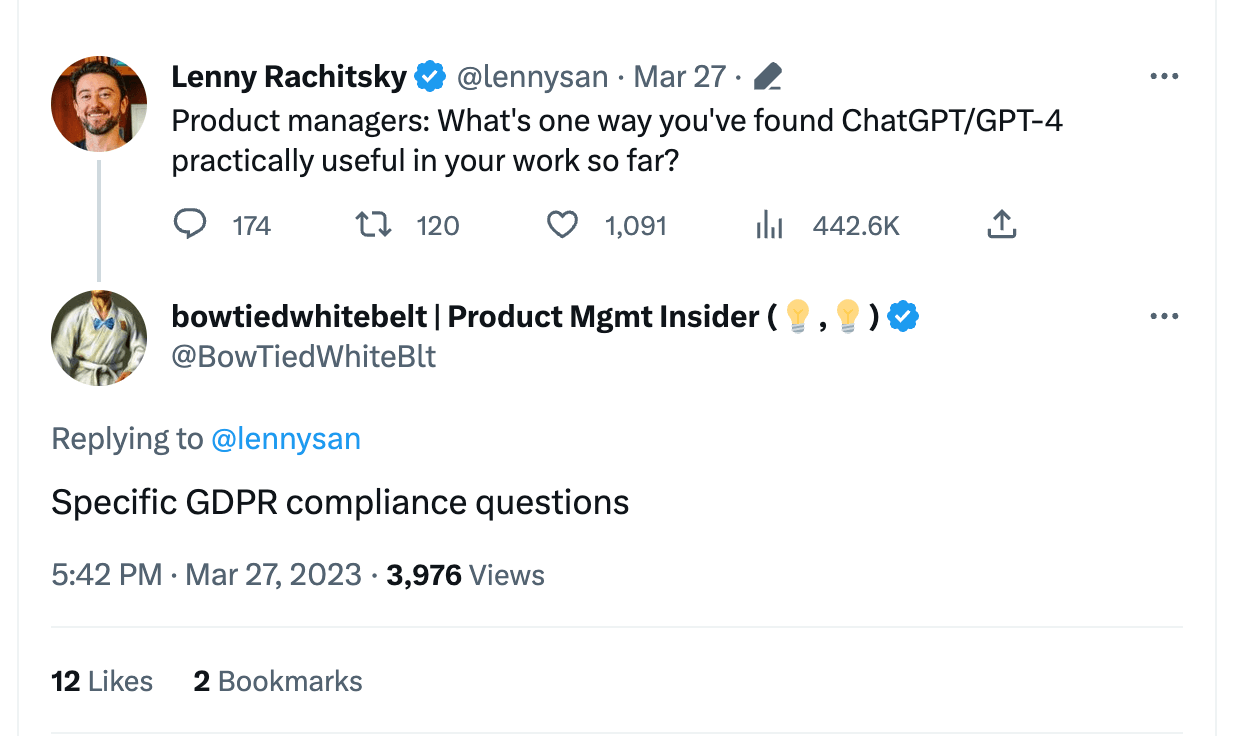Viewport: 1234px width, 736px height.
Task: Open Lenny Rachitsky's profile picture
Action: click(99, 104)
